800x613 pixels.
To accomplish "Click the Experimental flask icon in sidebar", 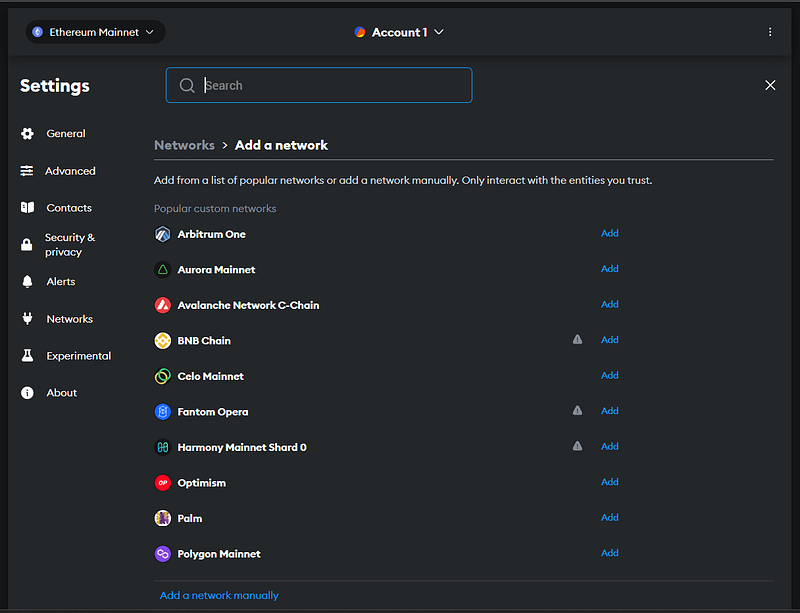I will click(28, 356).
